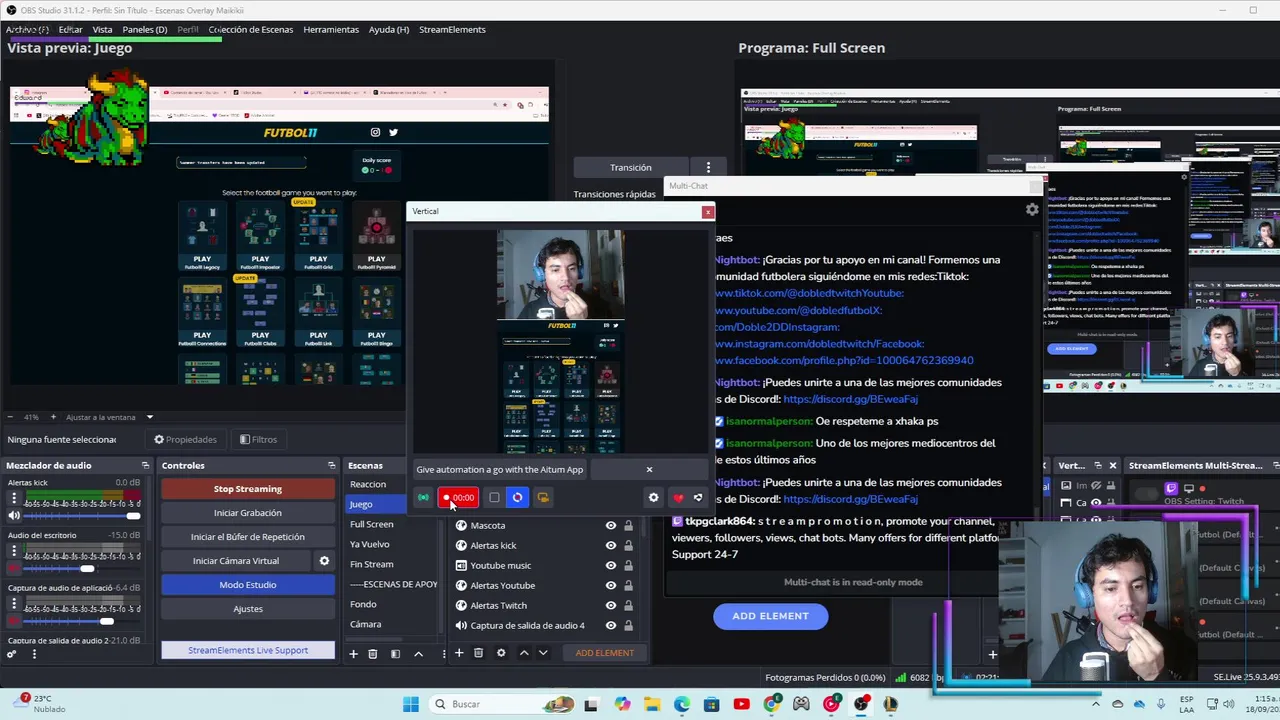Image resolution: width=1280 pixels, height=720 pixels.
Task: Toggle visibility of Mascota source
Action: (x=610, y=526)
